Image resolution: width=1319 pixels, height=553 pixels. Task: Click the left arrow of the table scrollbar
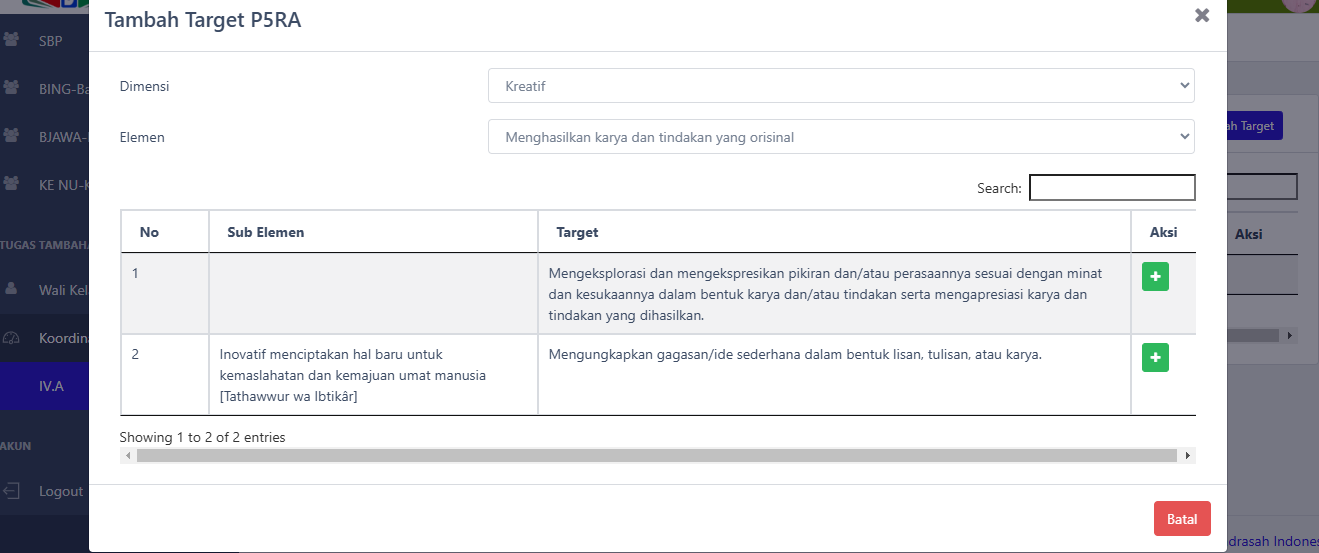(x=127, y=455)
